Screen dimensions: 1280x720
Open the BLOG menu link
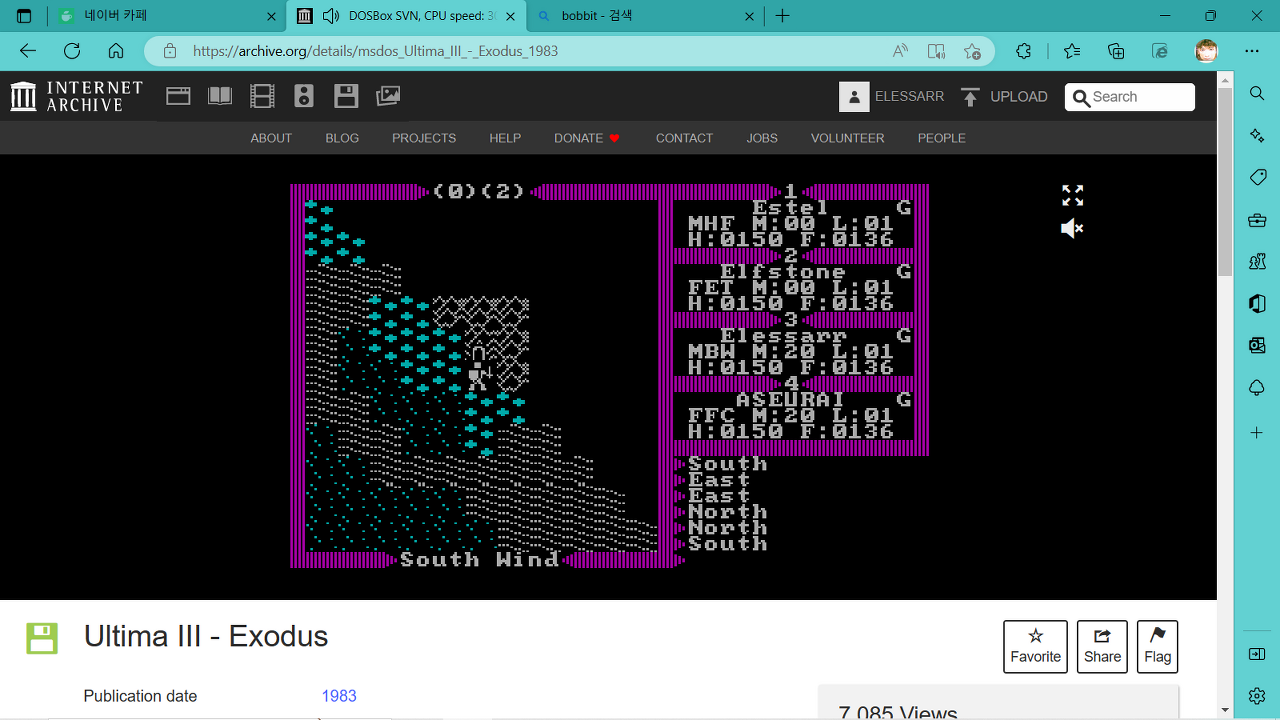click(342, 138)
